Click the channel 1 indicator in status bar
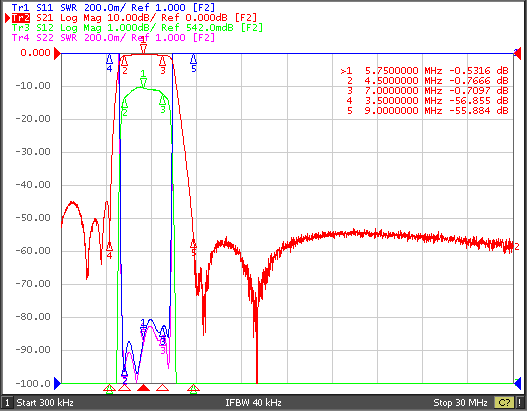This screenshot has width=527, height=411. 7,402
